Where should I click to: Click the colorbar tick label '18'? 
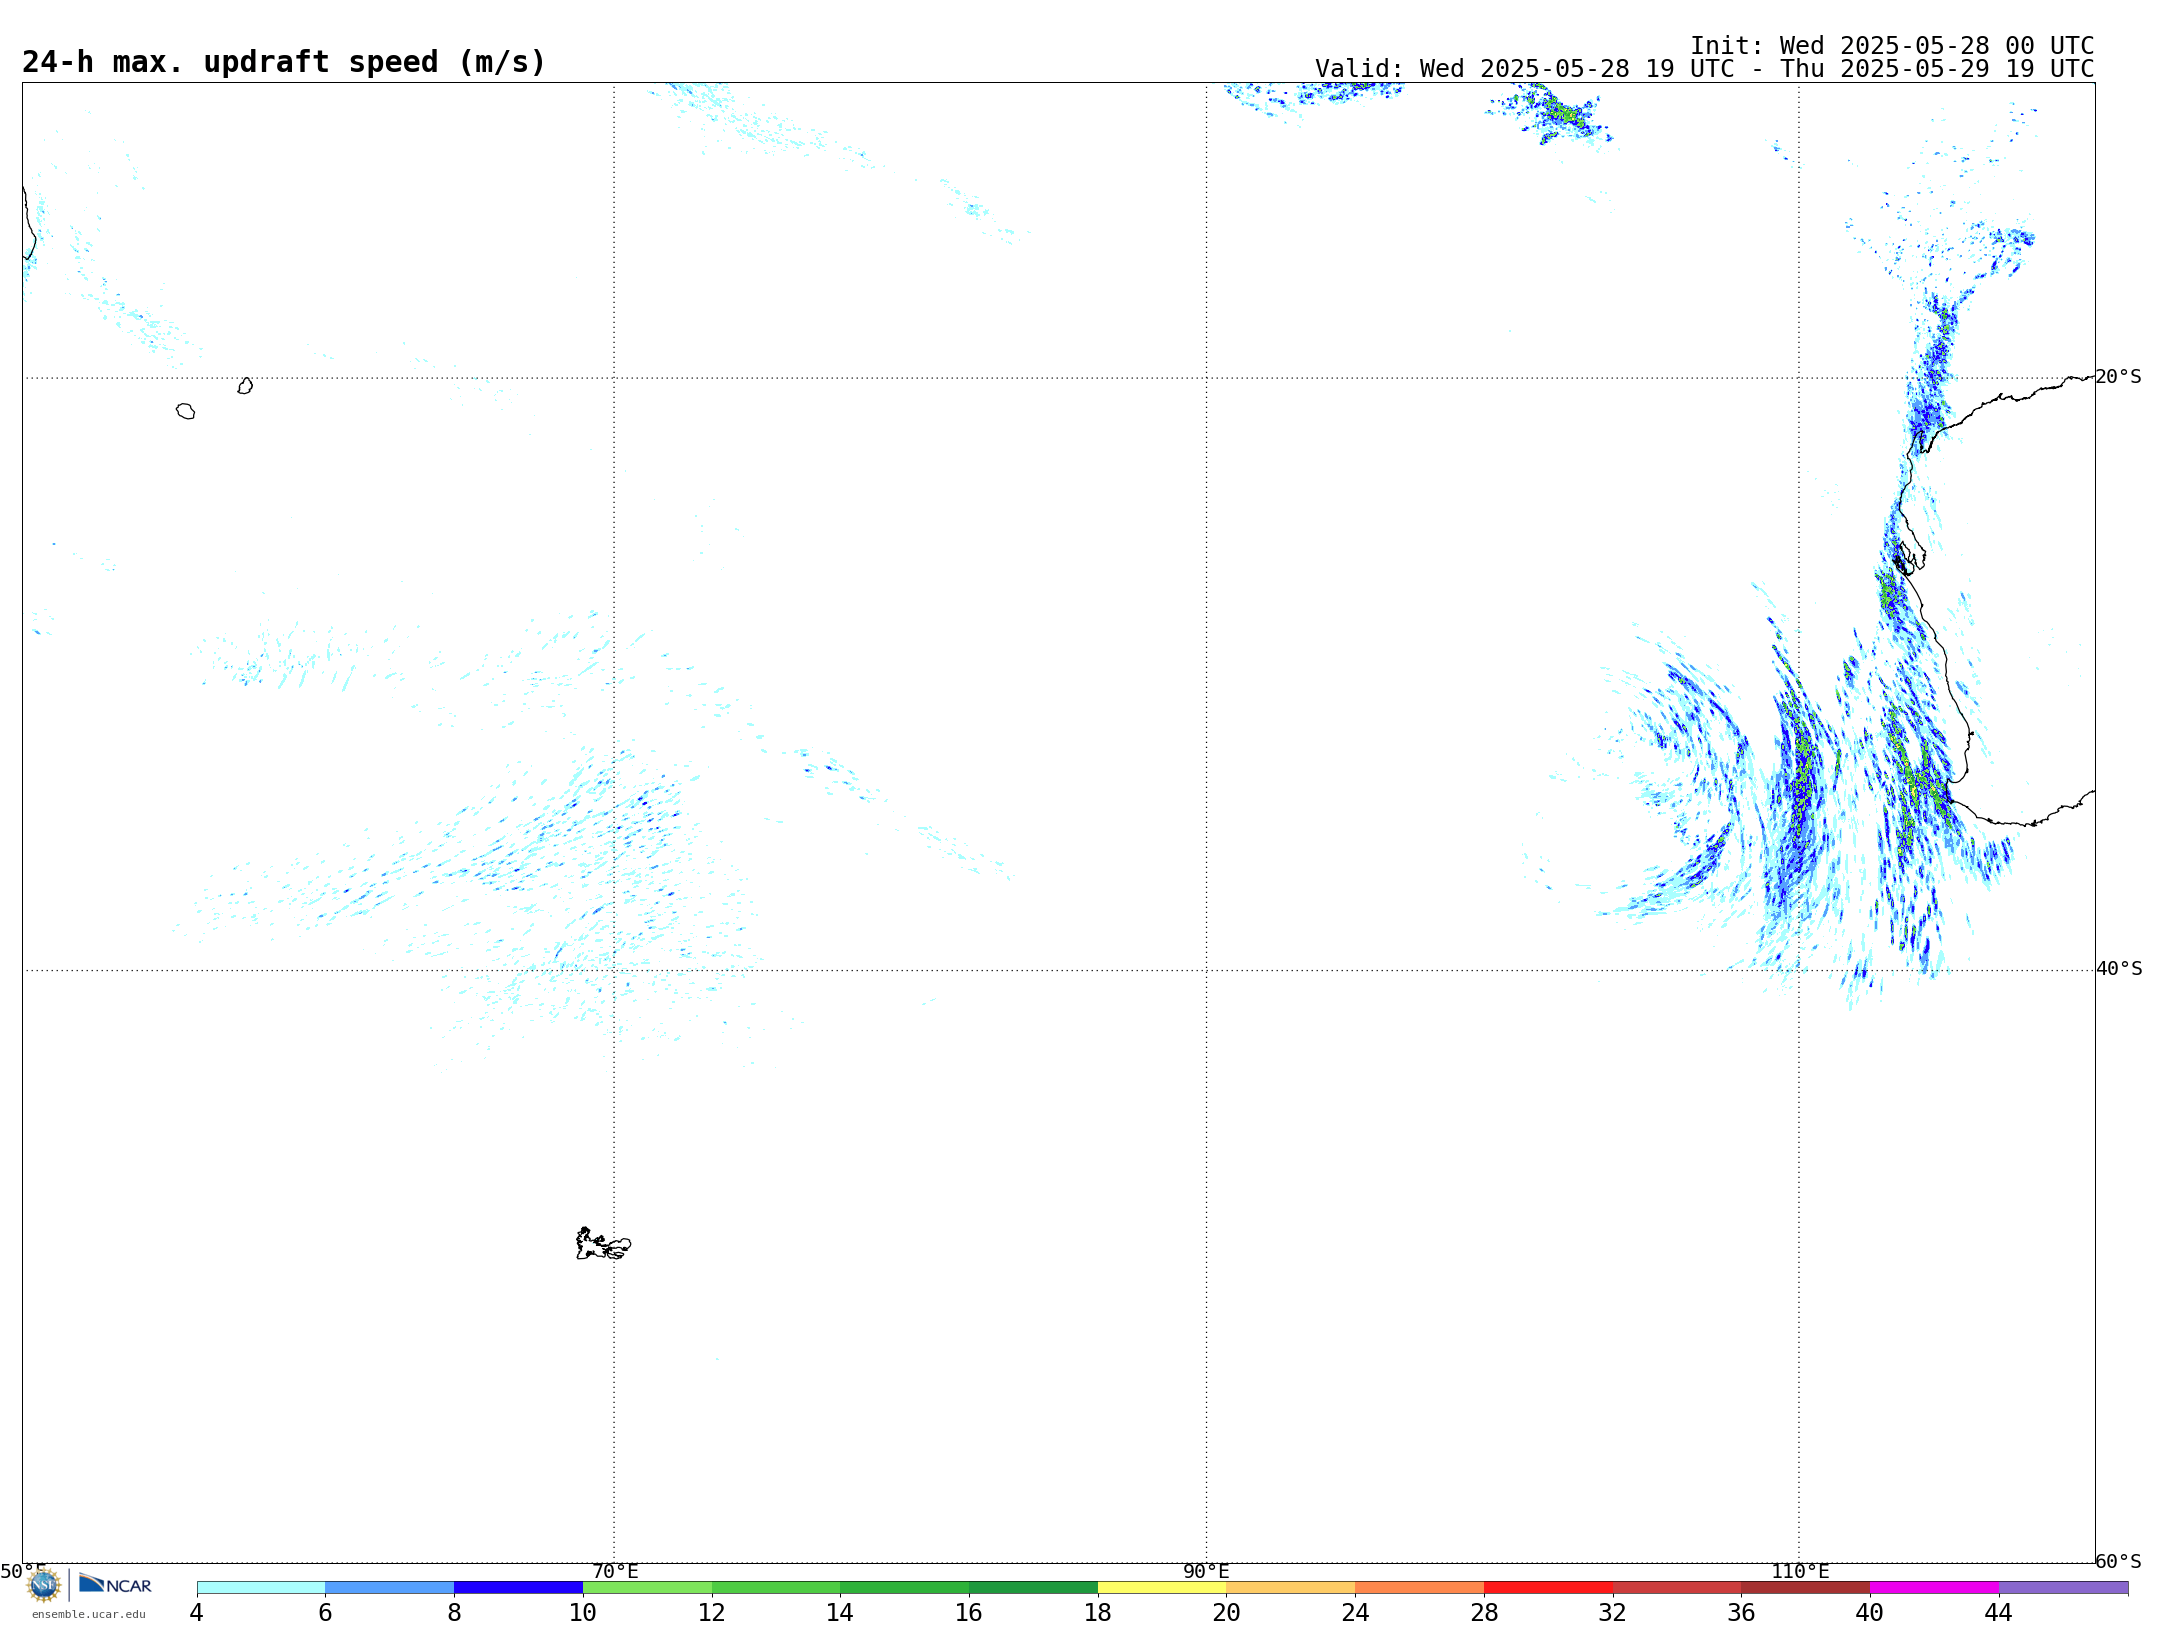pos(1098,1613)
